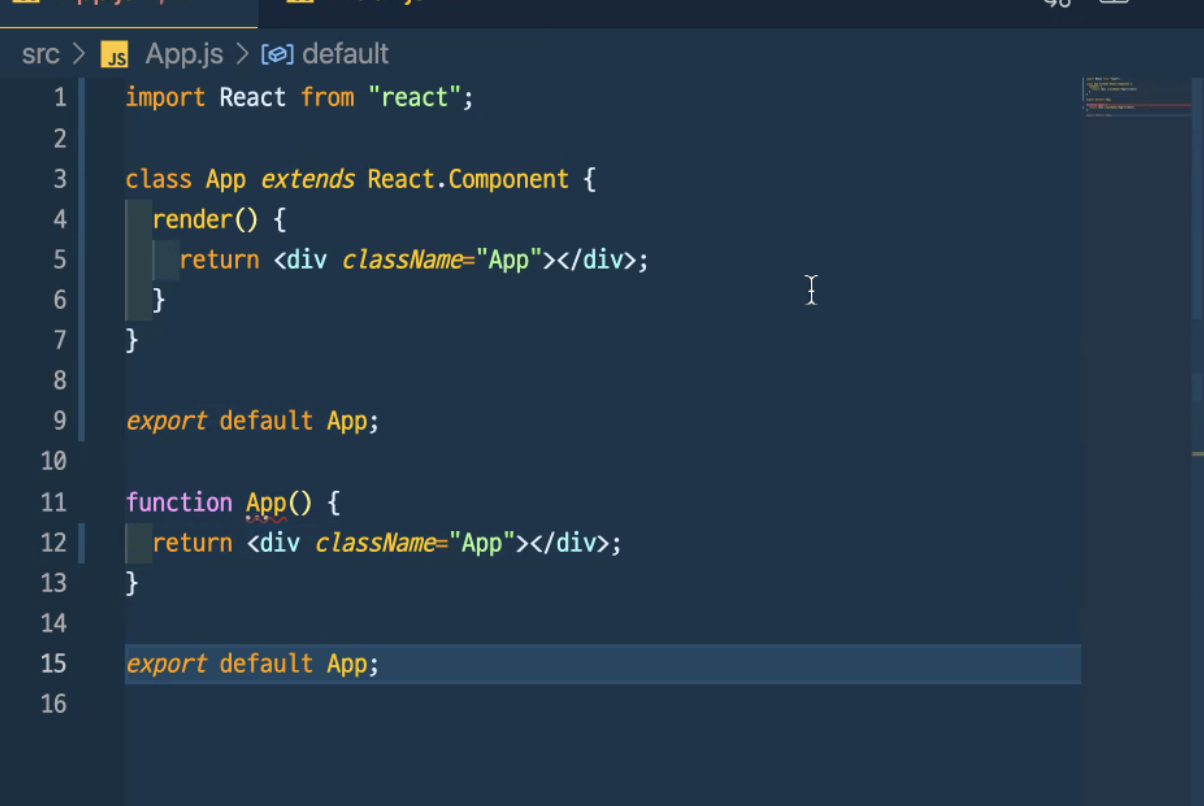Click the underlined App on line 11
This screenshot has height=806, width=1204.
(x=266, y=502)
